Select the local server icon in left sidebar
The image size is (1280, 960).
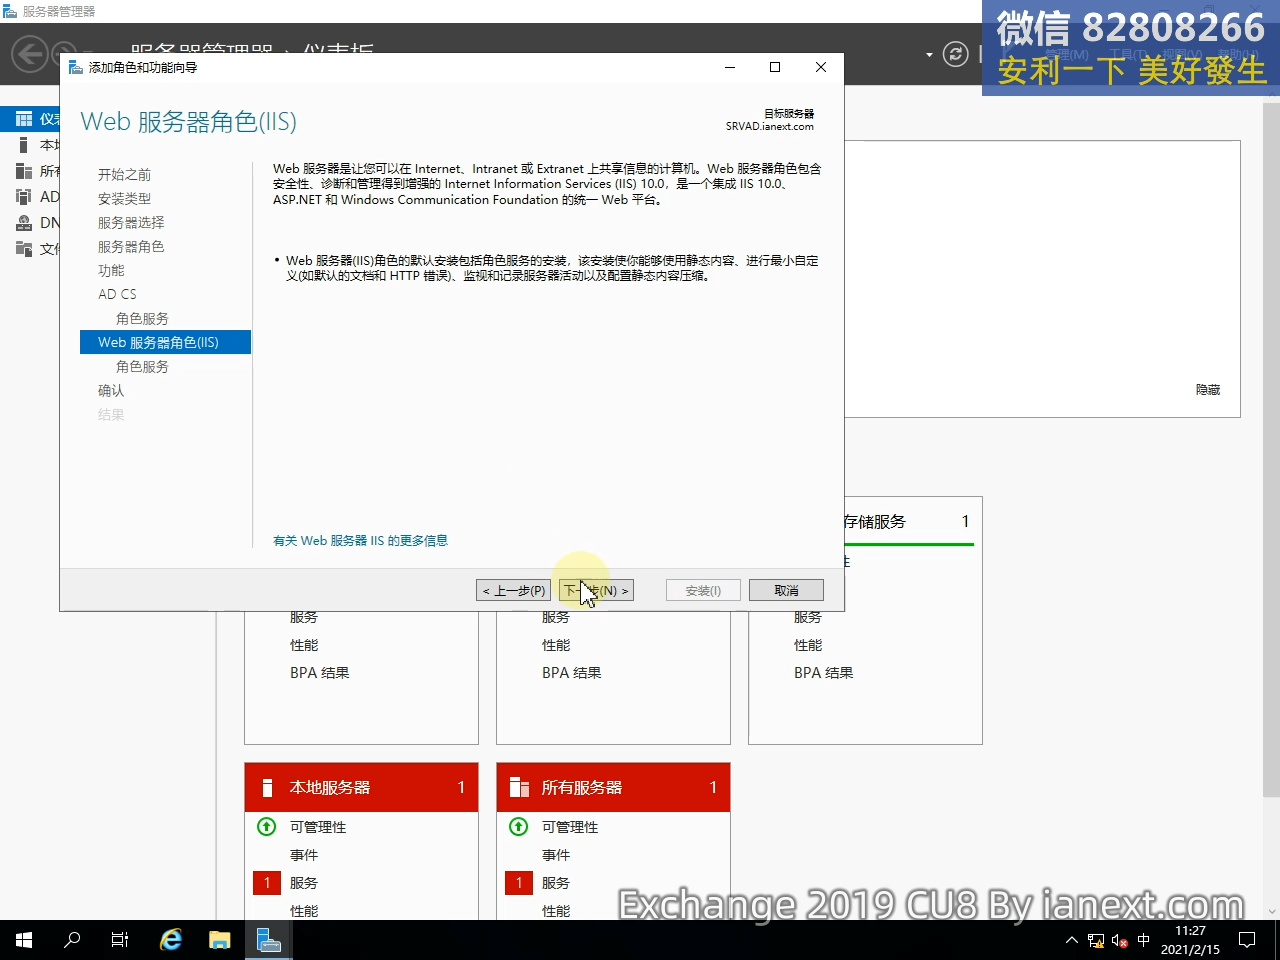point(24,145)
